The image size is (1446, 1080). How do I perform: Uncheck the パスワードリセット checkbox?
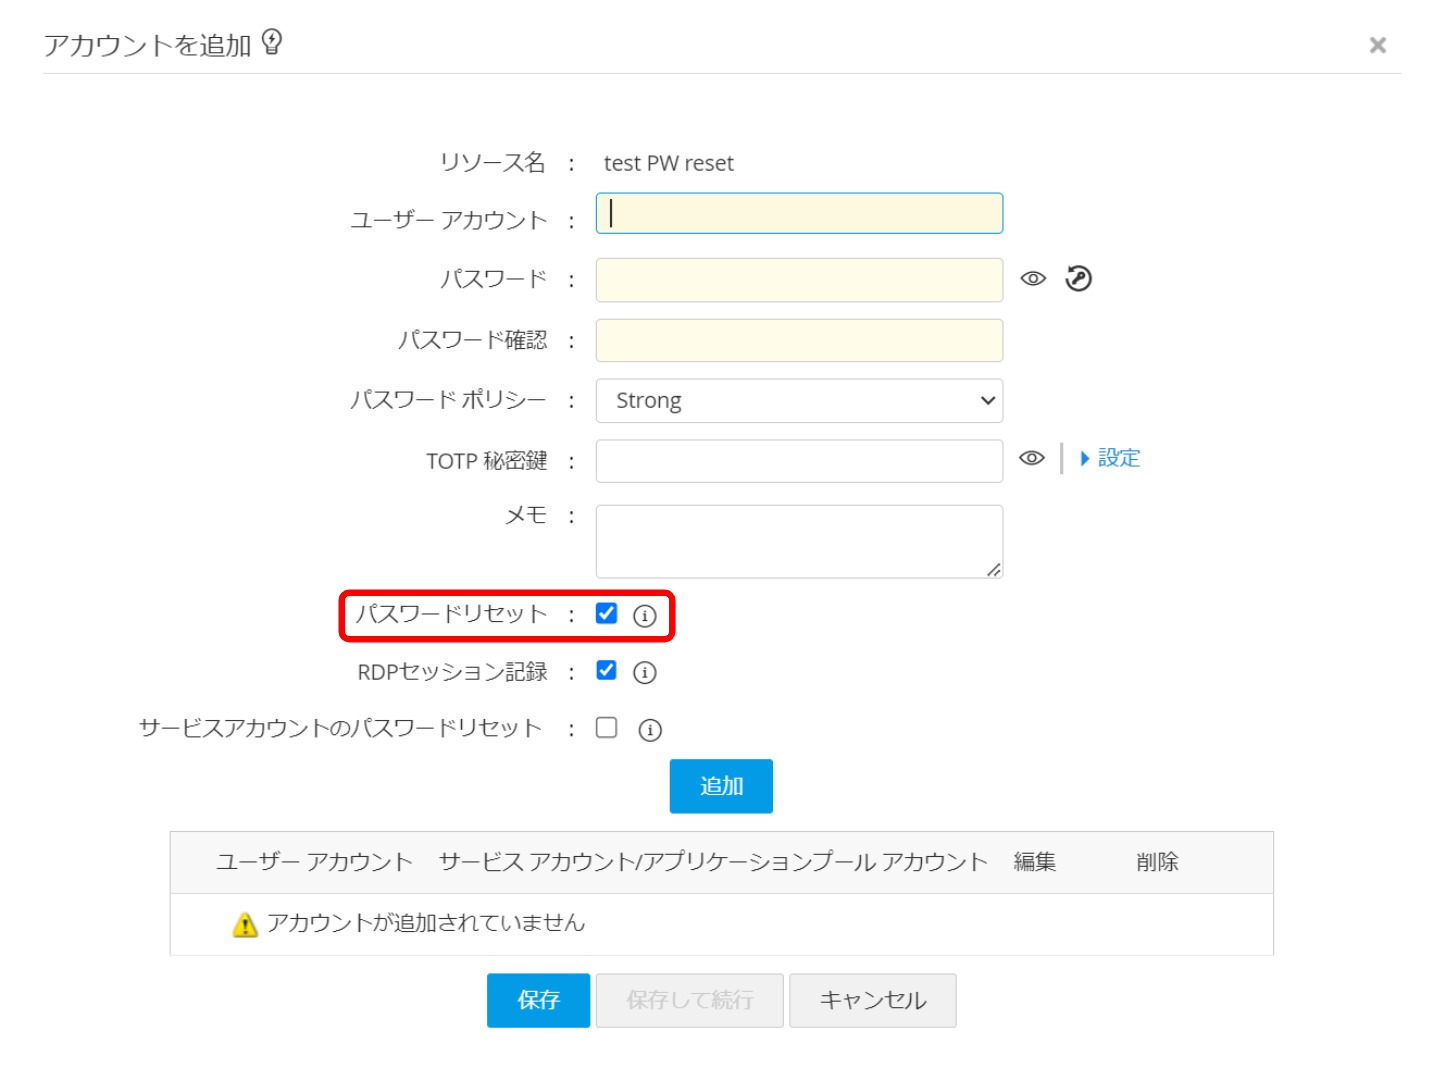[606, 613]
